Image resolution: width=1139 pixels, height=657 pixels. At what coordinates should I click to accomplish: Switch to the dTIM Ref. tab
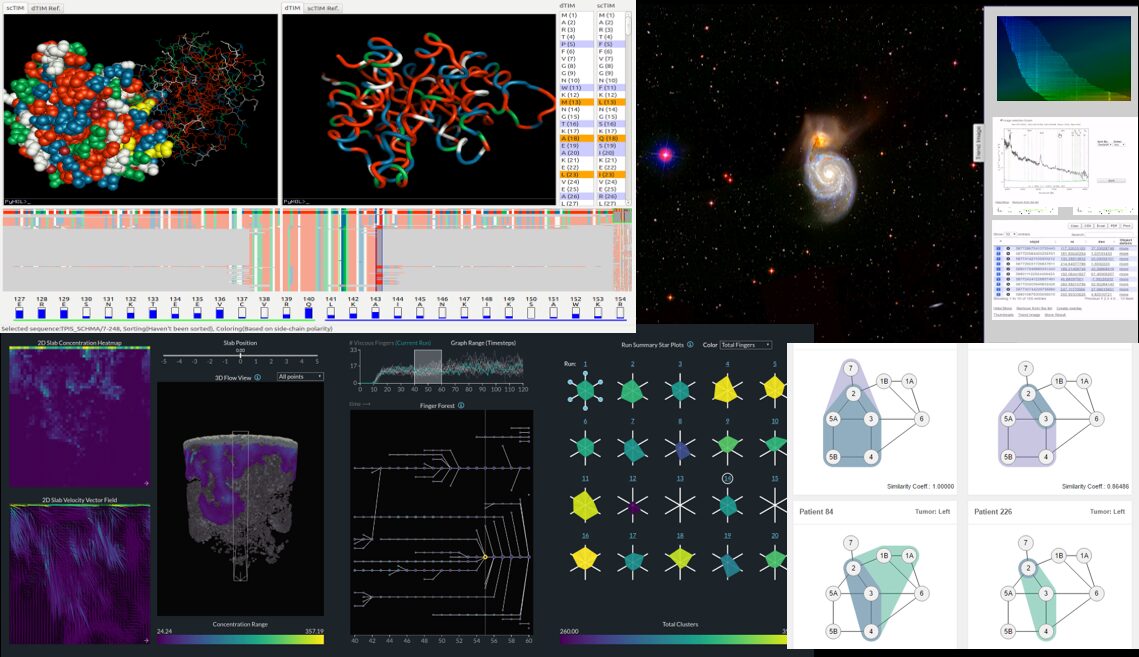pos(47,8)
